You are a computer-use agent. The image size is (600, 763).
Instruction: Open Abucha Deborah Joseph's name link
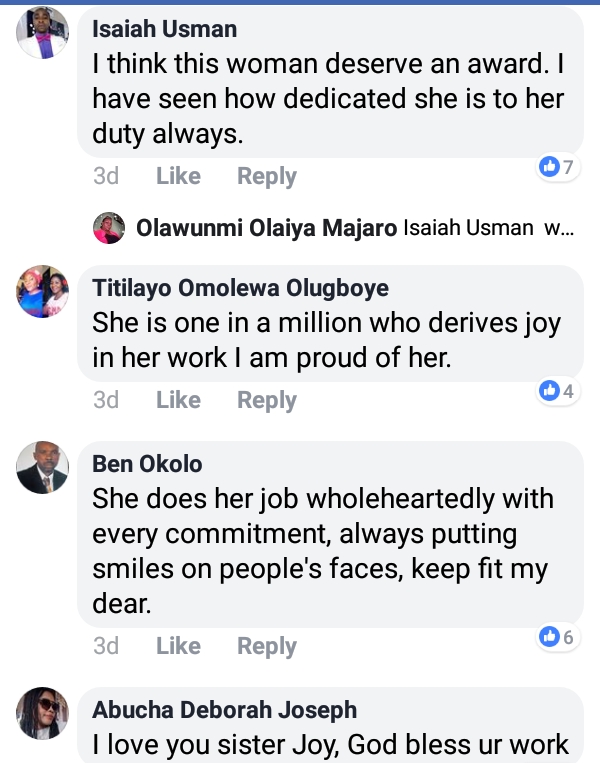224,710
